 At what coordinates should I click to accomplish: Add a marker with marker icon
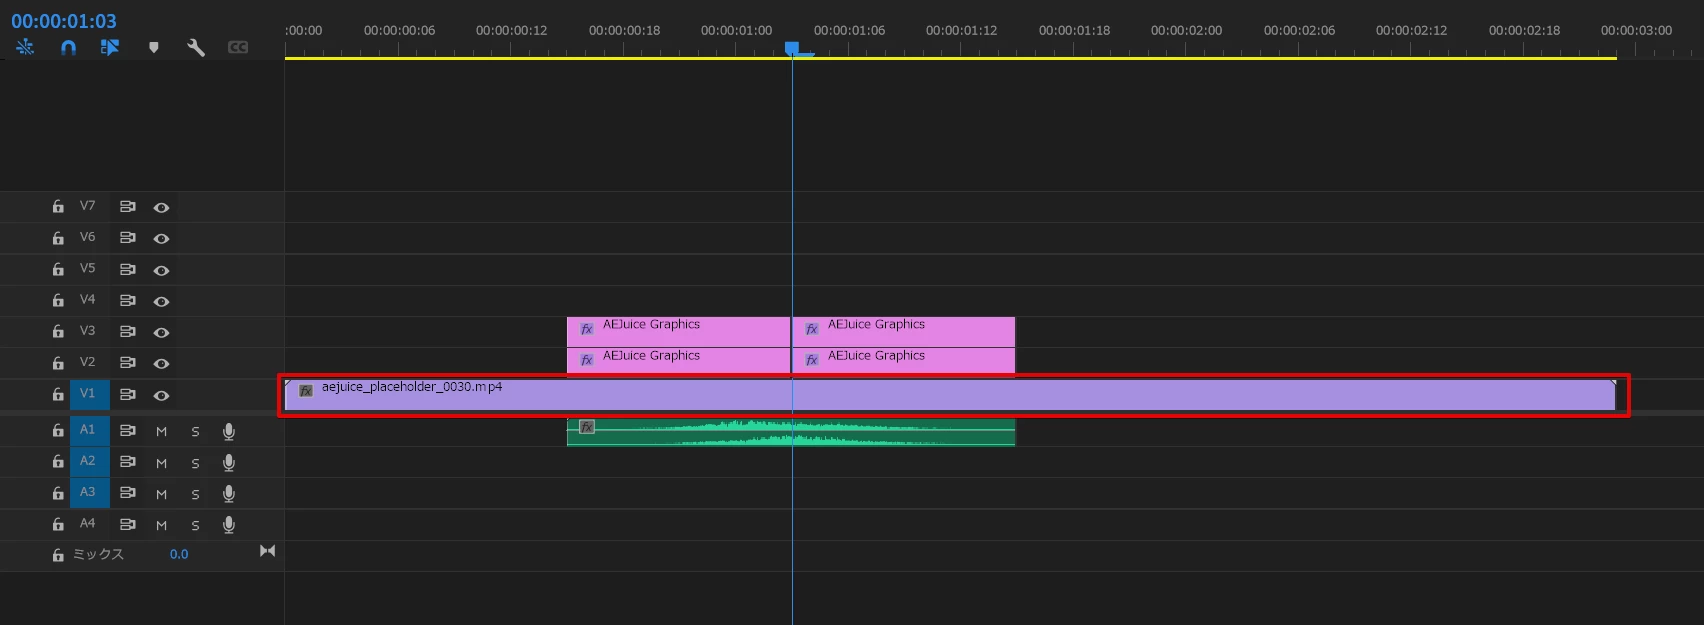(x=153, y=47)
